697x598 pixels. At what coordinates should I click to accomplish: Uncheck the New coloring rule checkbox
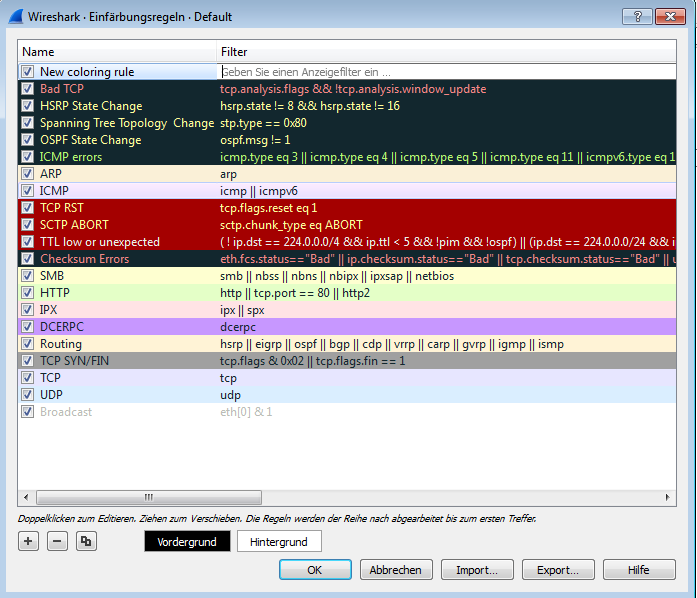tap(28, 72)
